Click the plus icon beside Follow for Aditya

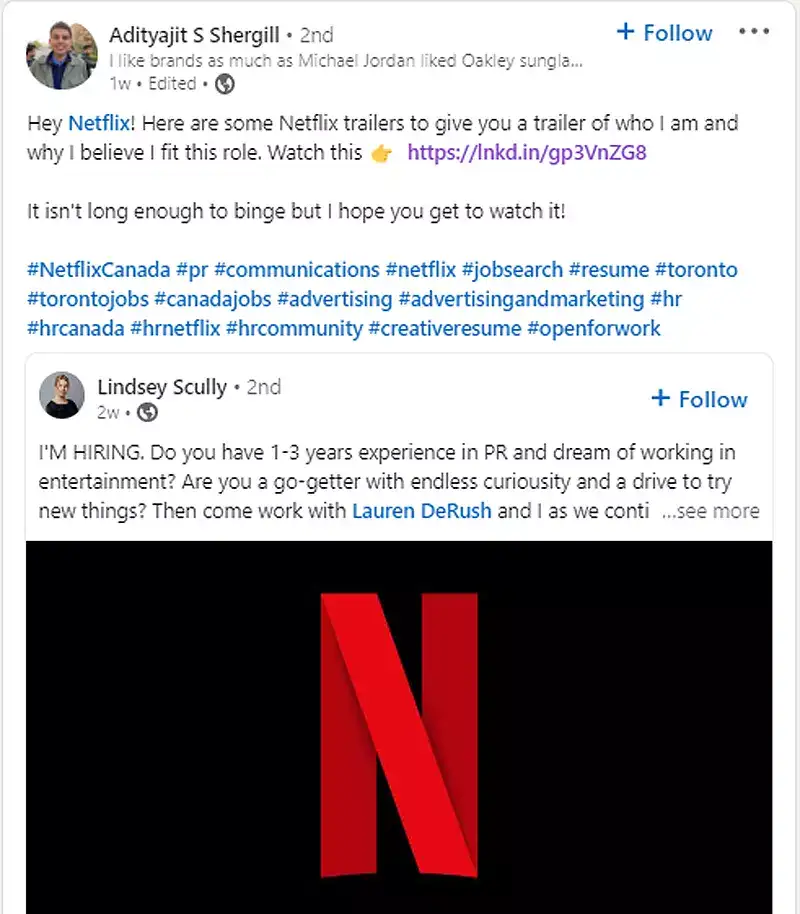coord(626,32)
